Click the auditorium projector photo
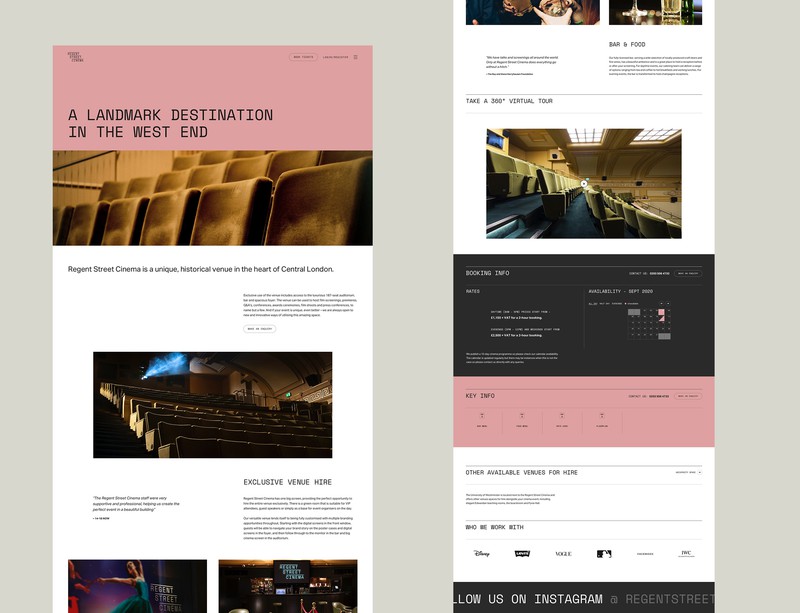Screen dimensions: 800x613 tap(212, 404)
